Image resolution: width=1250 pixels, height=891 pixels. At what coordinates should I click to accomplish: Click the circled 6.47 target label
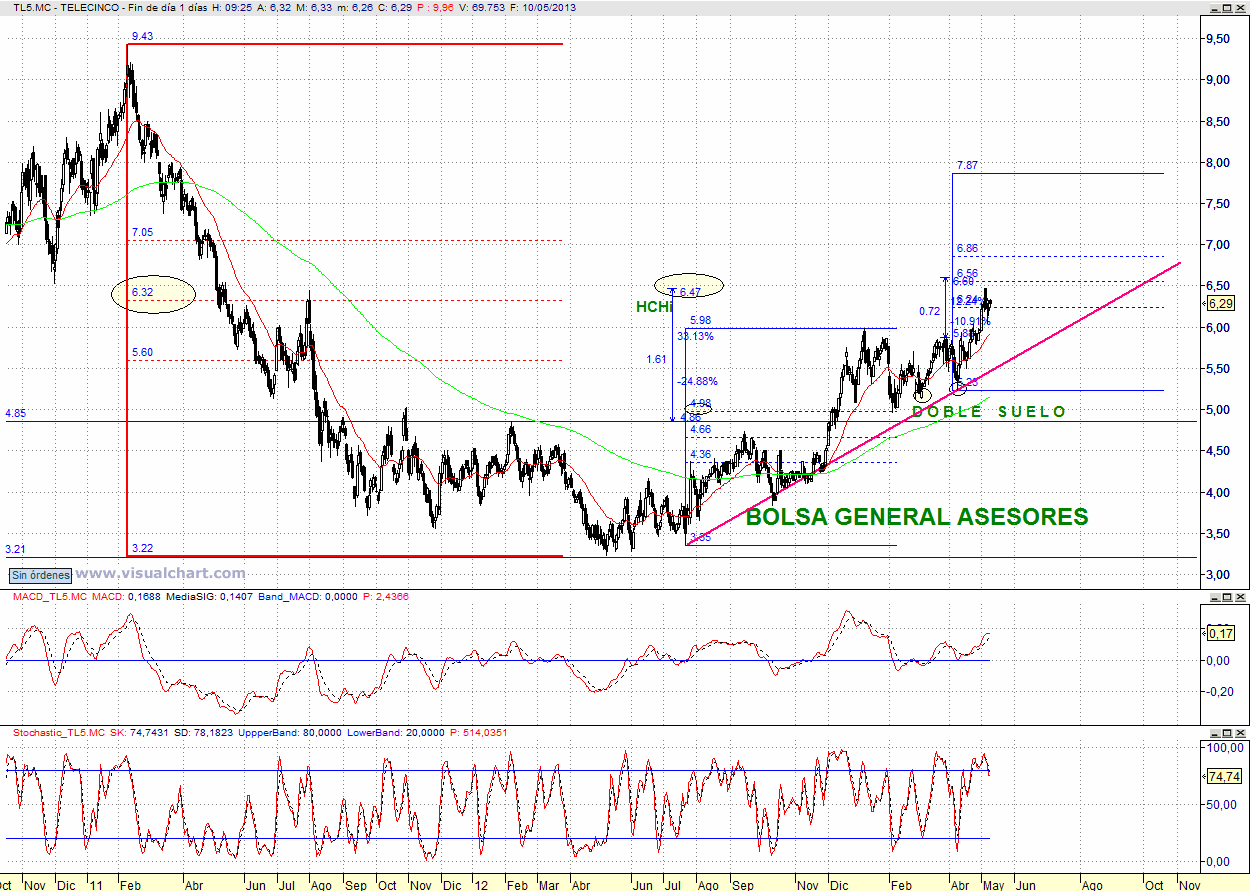(x=690, y=292)
